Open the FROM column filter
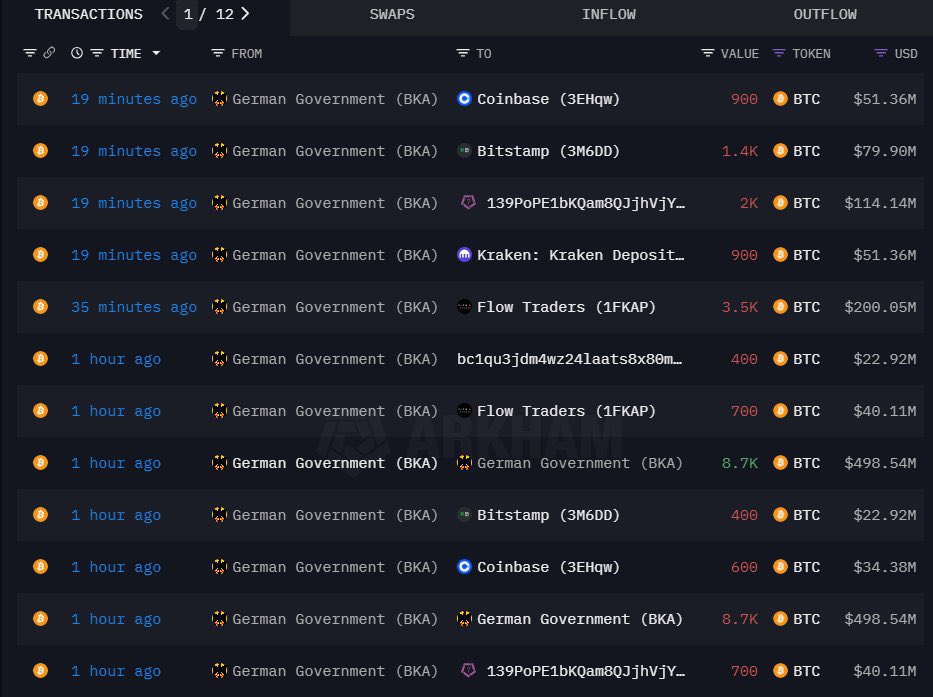The image size is (933, 697). click(218, 54)
